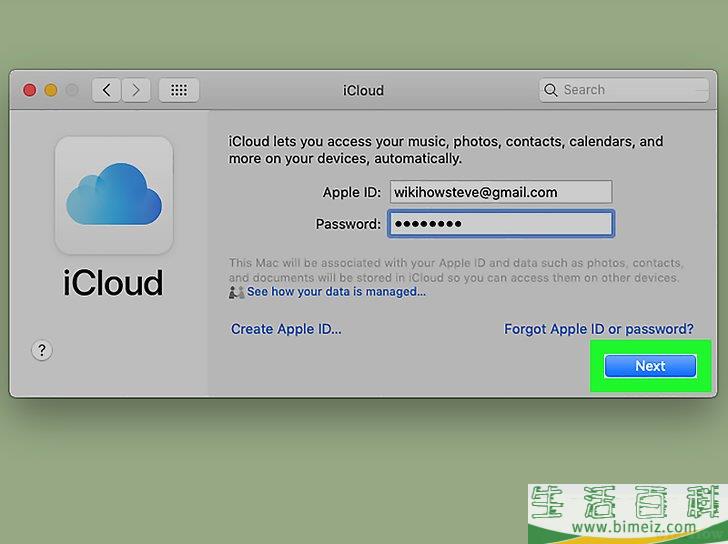This screenshot has height=544, width=728.
Task: Open the help question mark button
Action: [x=42, y=350]
